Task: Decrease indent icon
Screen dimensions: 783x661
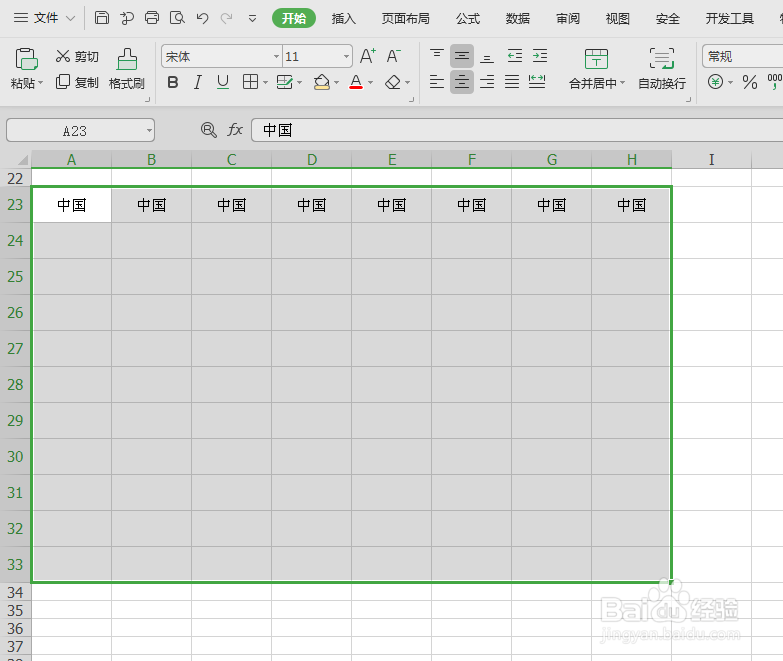Action: [515, 56]
